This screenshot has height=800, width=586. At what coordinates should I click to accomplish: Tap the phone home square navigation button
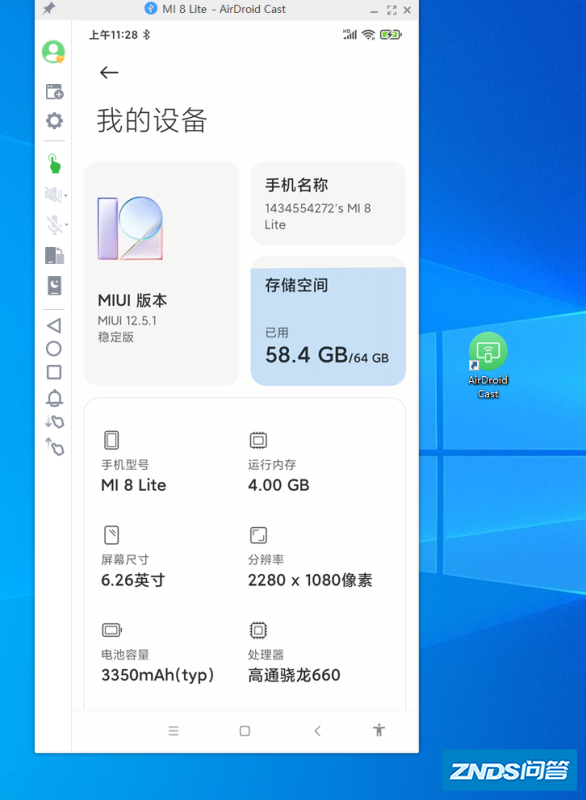click(x=245, y=731)
